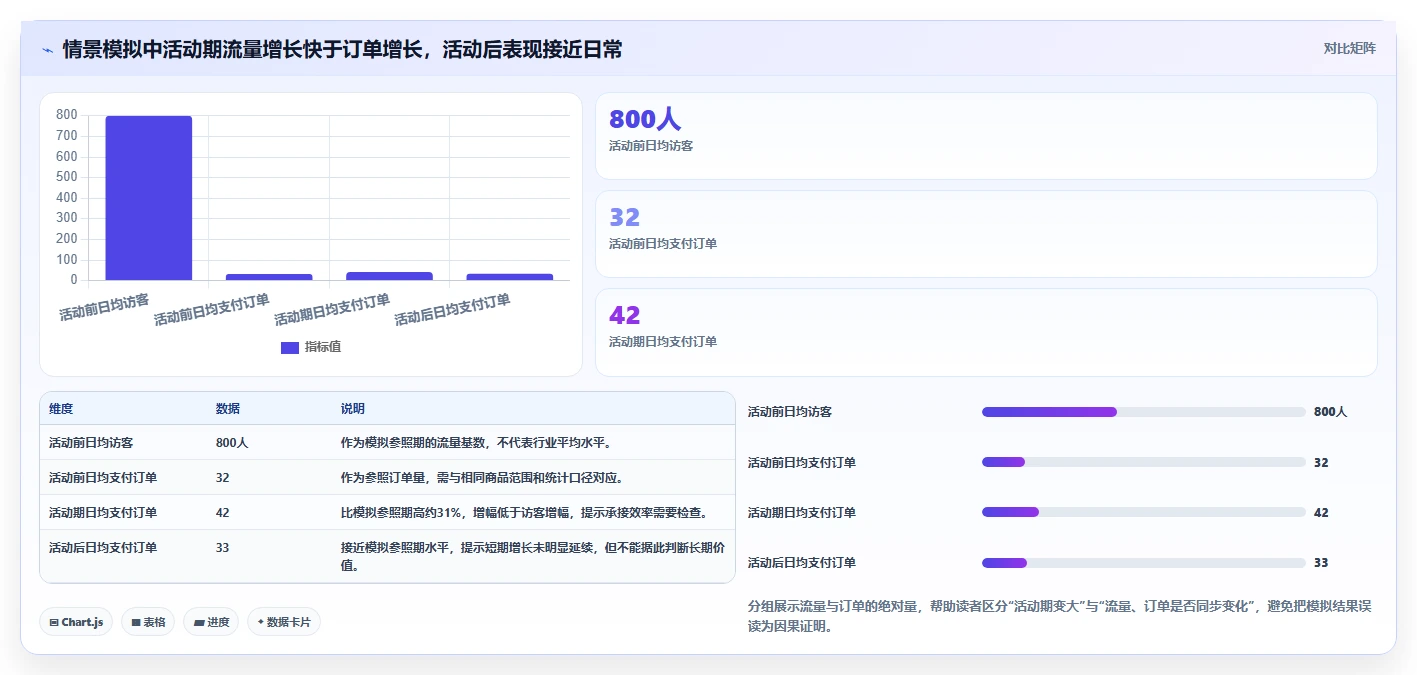Click the 100 y-axis tick label
This screenshot has height=675, width=1417.
click(x=67, y=260)
